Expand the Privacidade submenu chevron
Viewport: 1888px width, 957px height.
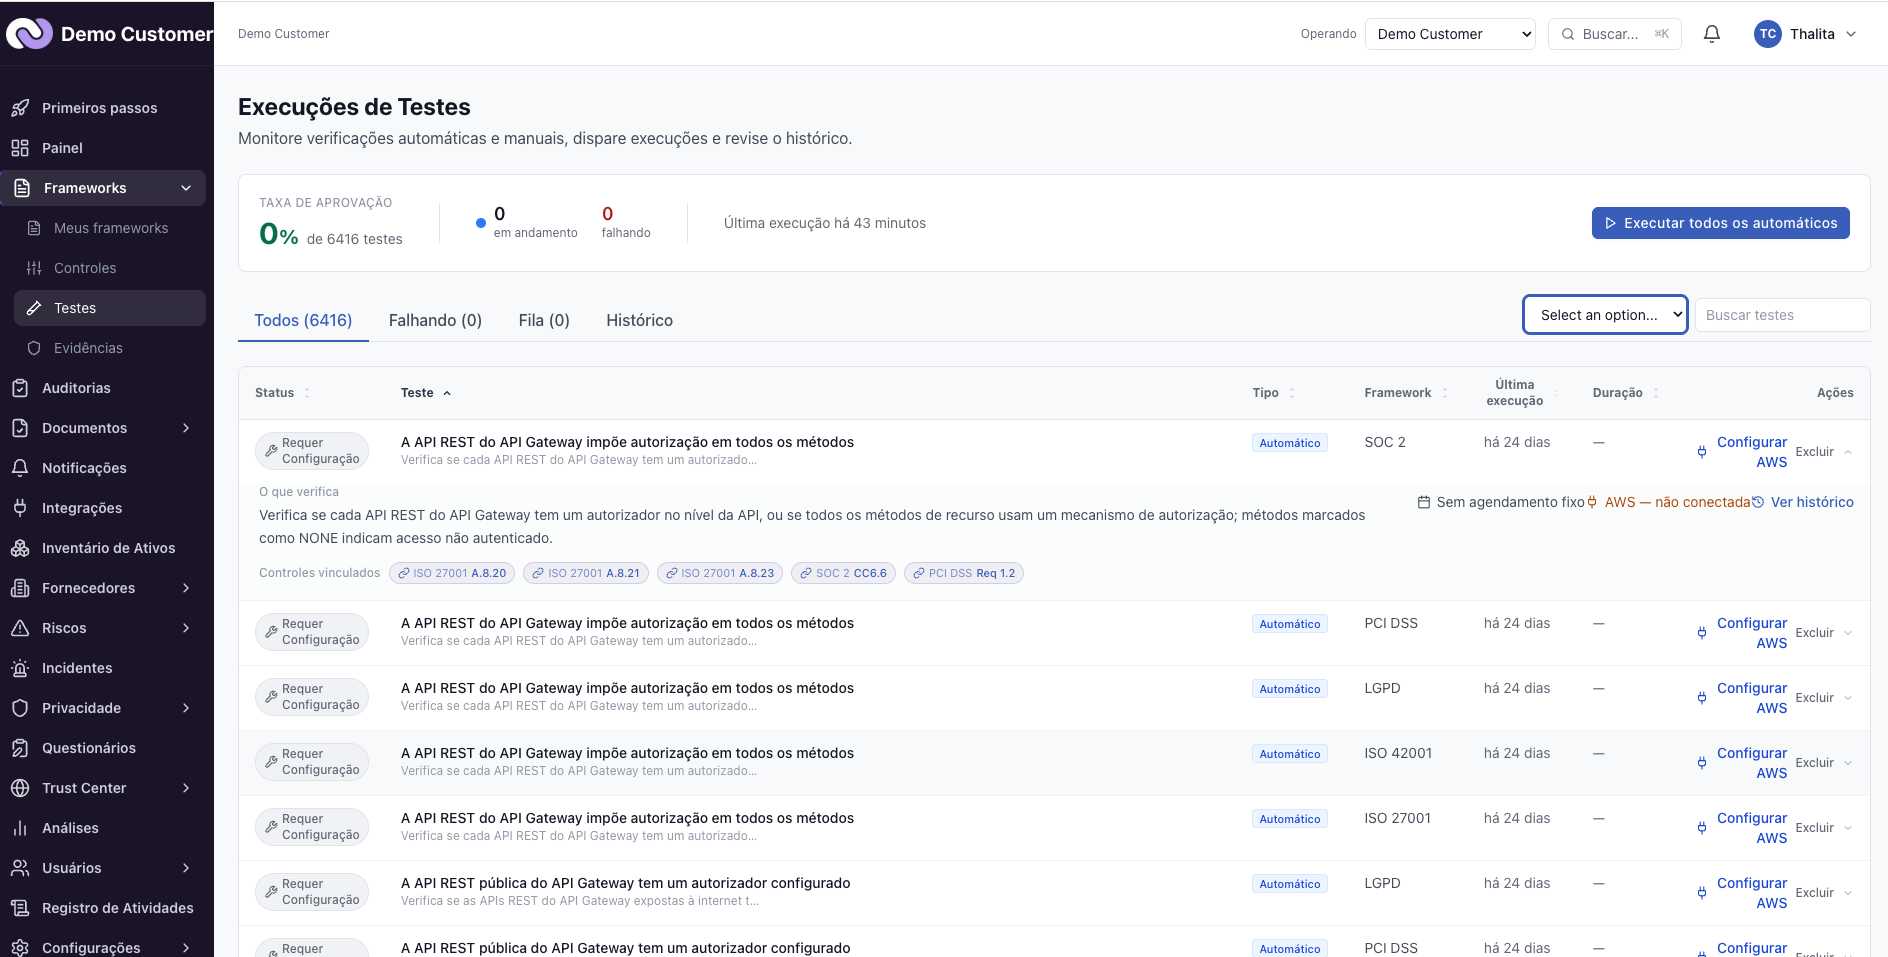[x=186, y=708]
